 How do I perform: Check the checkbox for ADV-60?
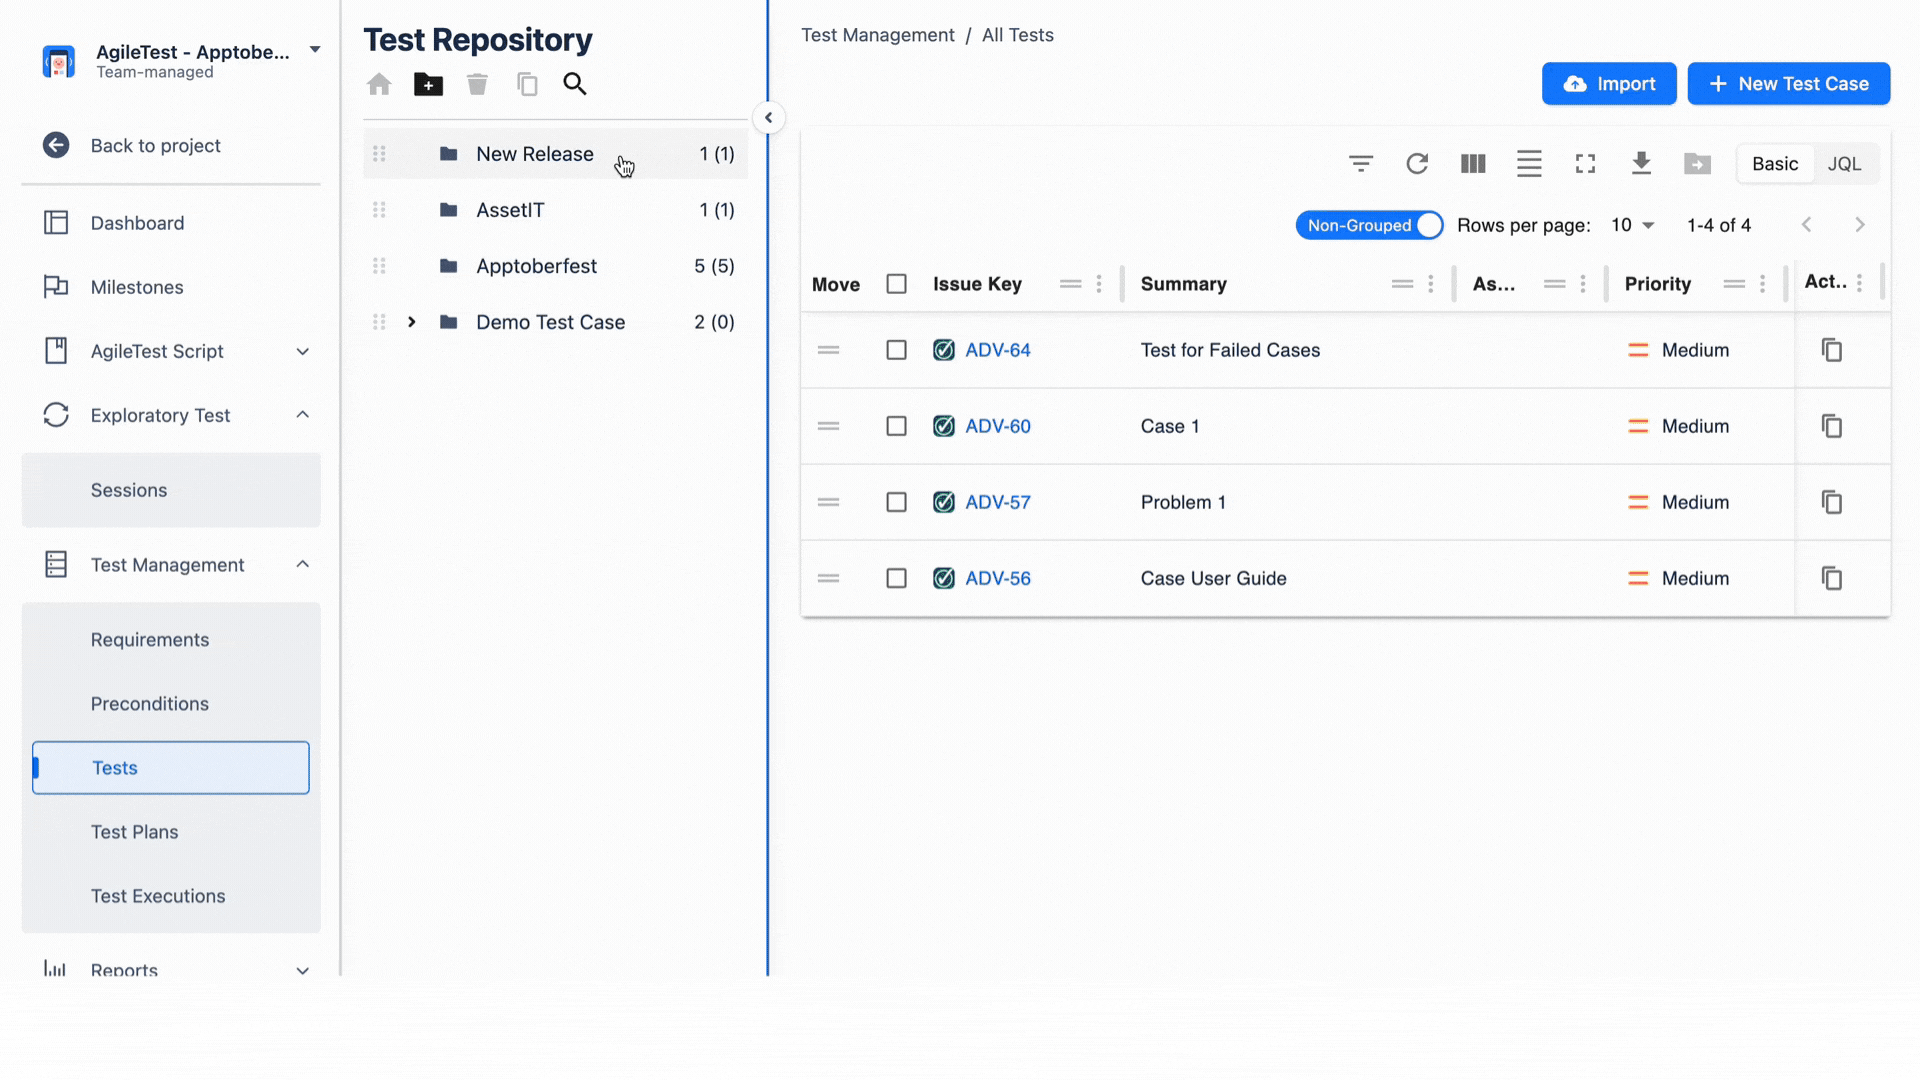coord(895,425)
